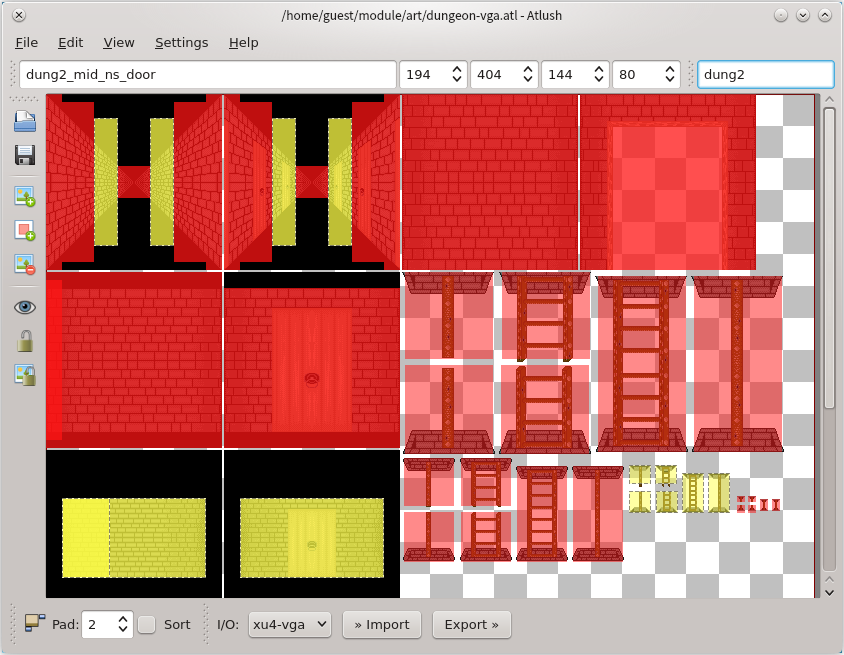This screenshot has width=844, height=655.
Task: Click the Pad value spinner arrows
Action: [123, 625]
